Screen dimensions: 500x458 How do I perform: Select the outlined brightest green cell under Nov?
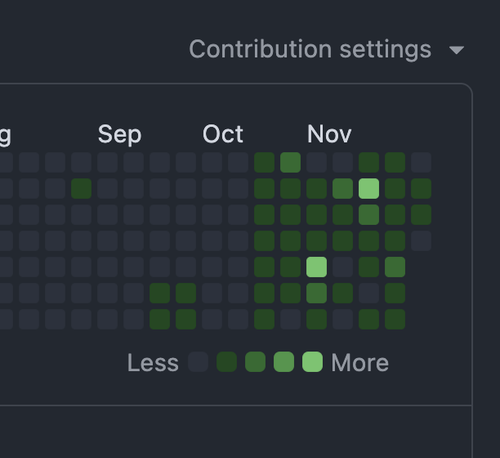click(x=369, y=189)
